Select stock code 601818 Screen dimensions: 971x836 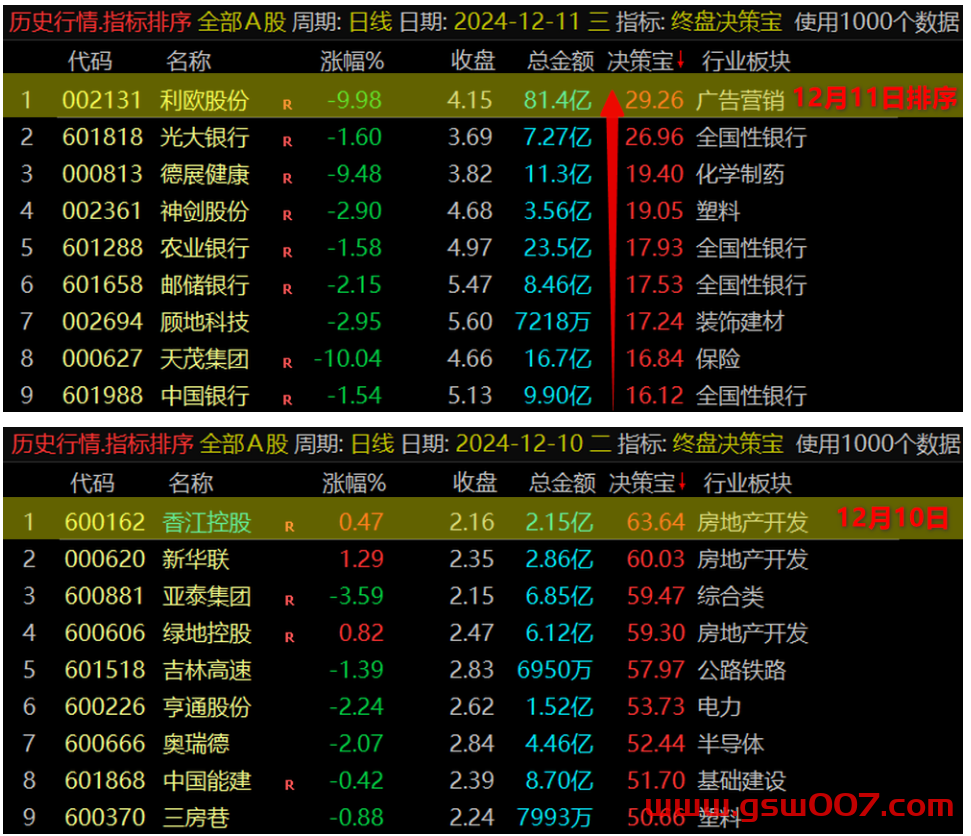102,137
